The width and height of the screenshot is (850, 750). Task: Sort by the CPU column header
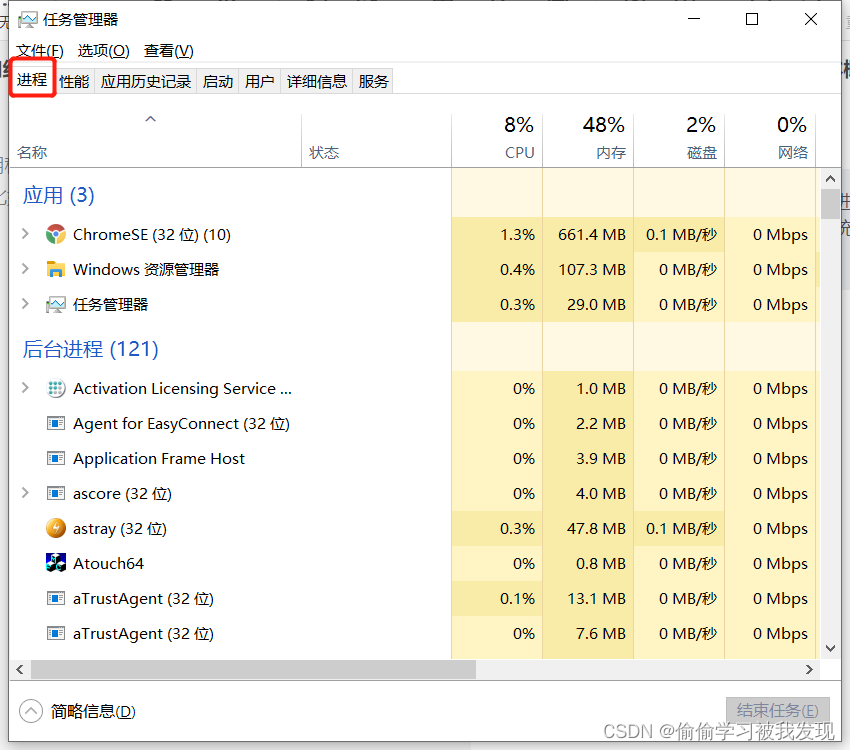click(x=497, y=140)
